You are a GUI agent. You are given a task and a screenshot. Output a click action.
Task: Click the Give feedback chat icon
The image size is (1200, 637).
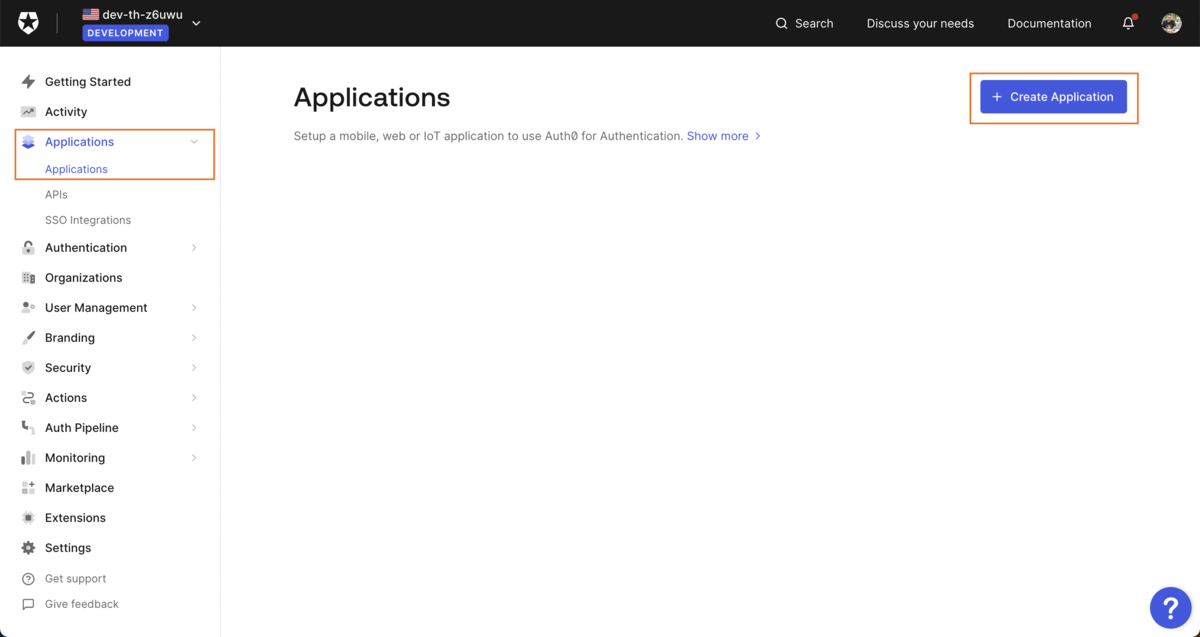point(28,604)
